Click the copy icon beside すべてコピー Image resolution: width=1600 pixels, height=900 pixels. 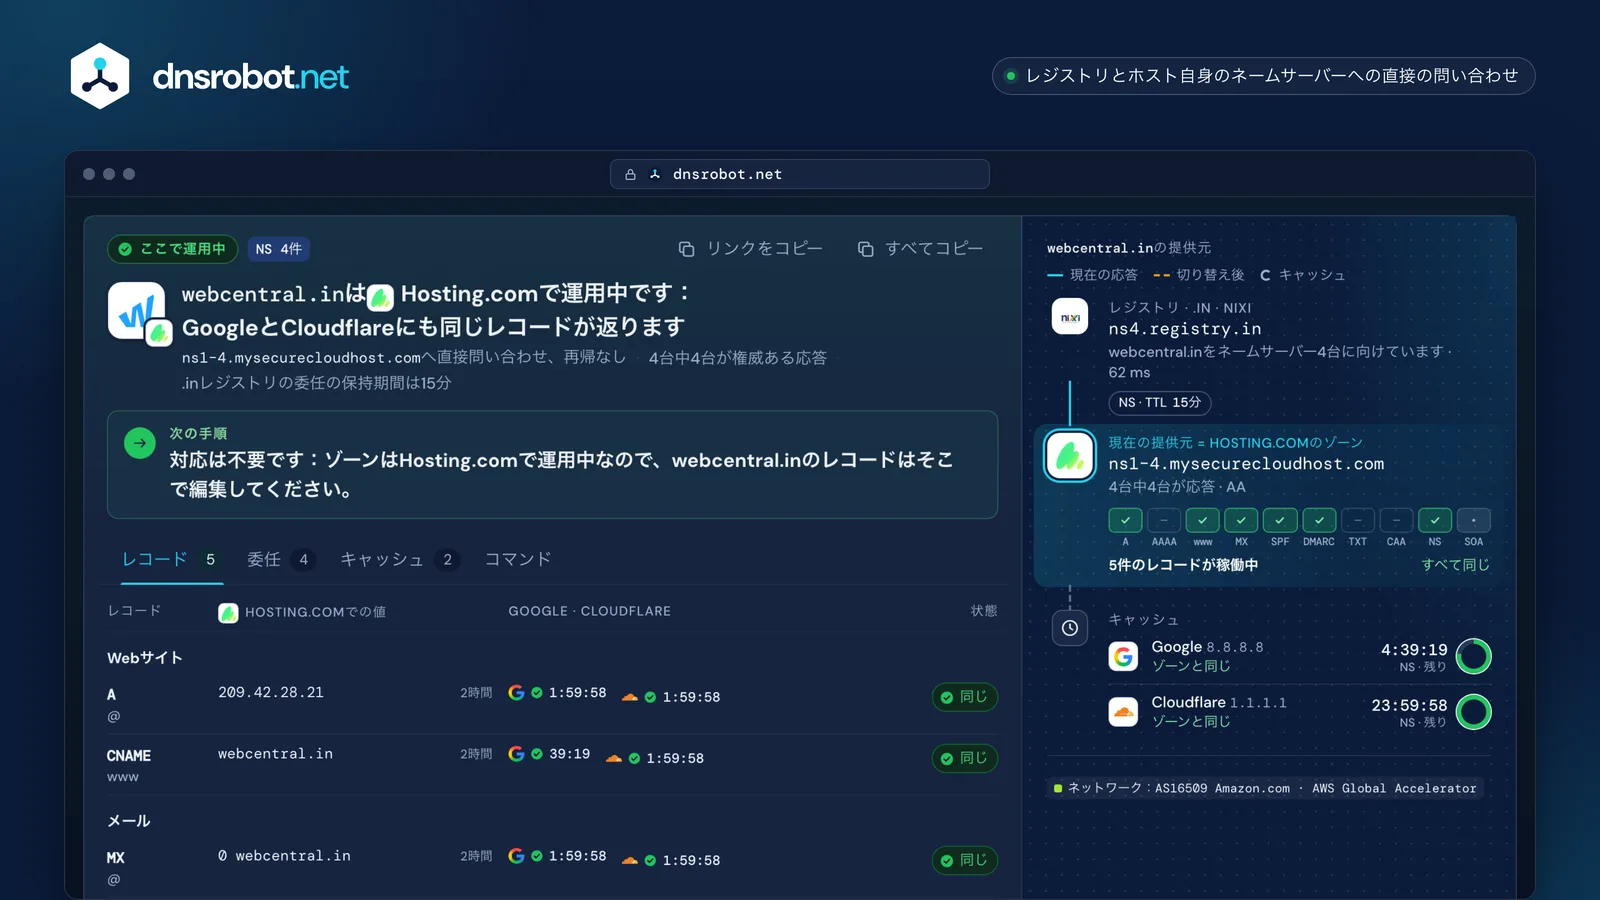pos(865,249)
